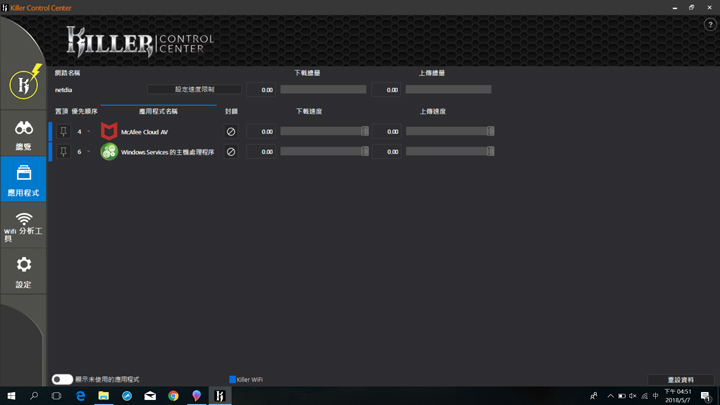Sort by 優先順序 column header
720x405 pixels.
pyautogui.click(x=84, y=111)
